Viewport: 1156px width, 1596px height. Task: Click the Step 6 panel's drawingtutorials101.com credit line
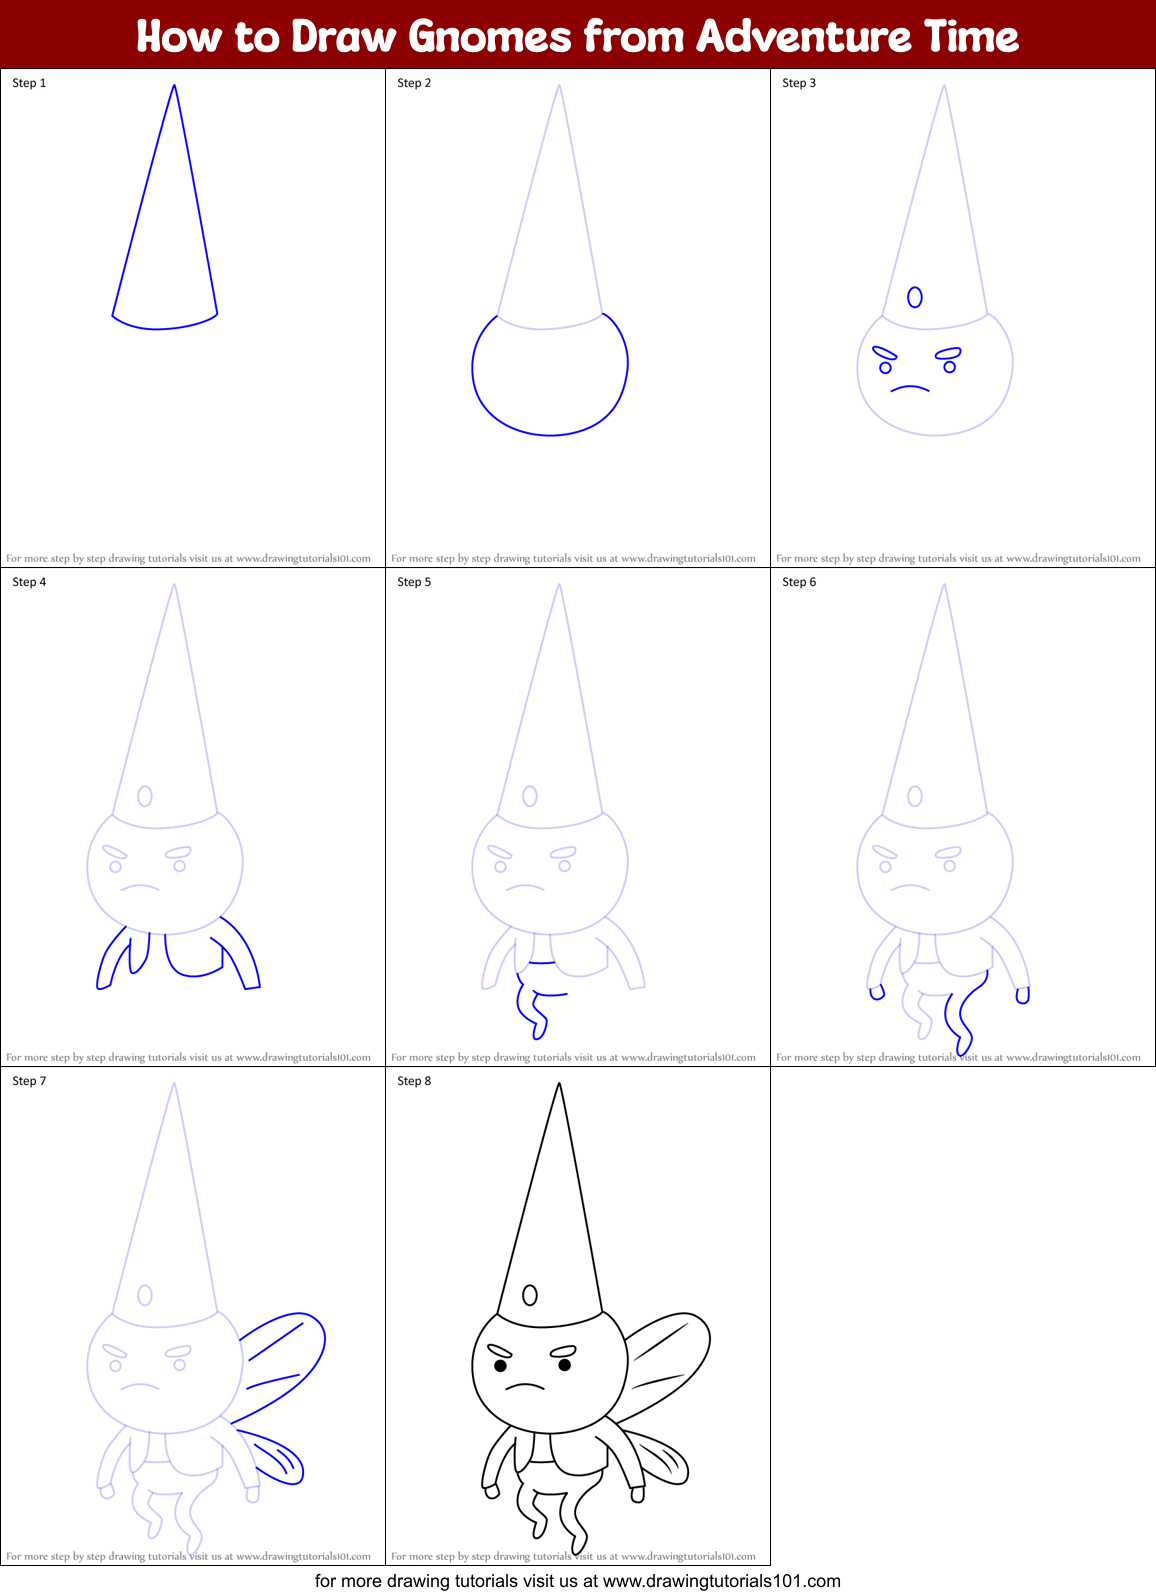click(x=958, y=1057)
